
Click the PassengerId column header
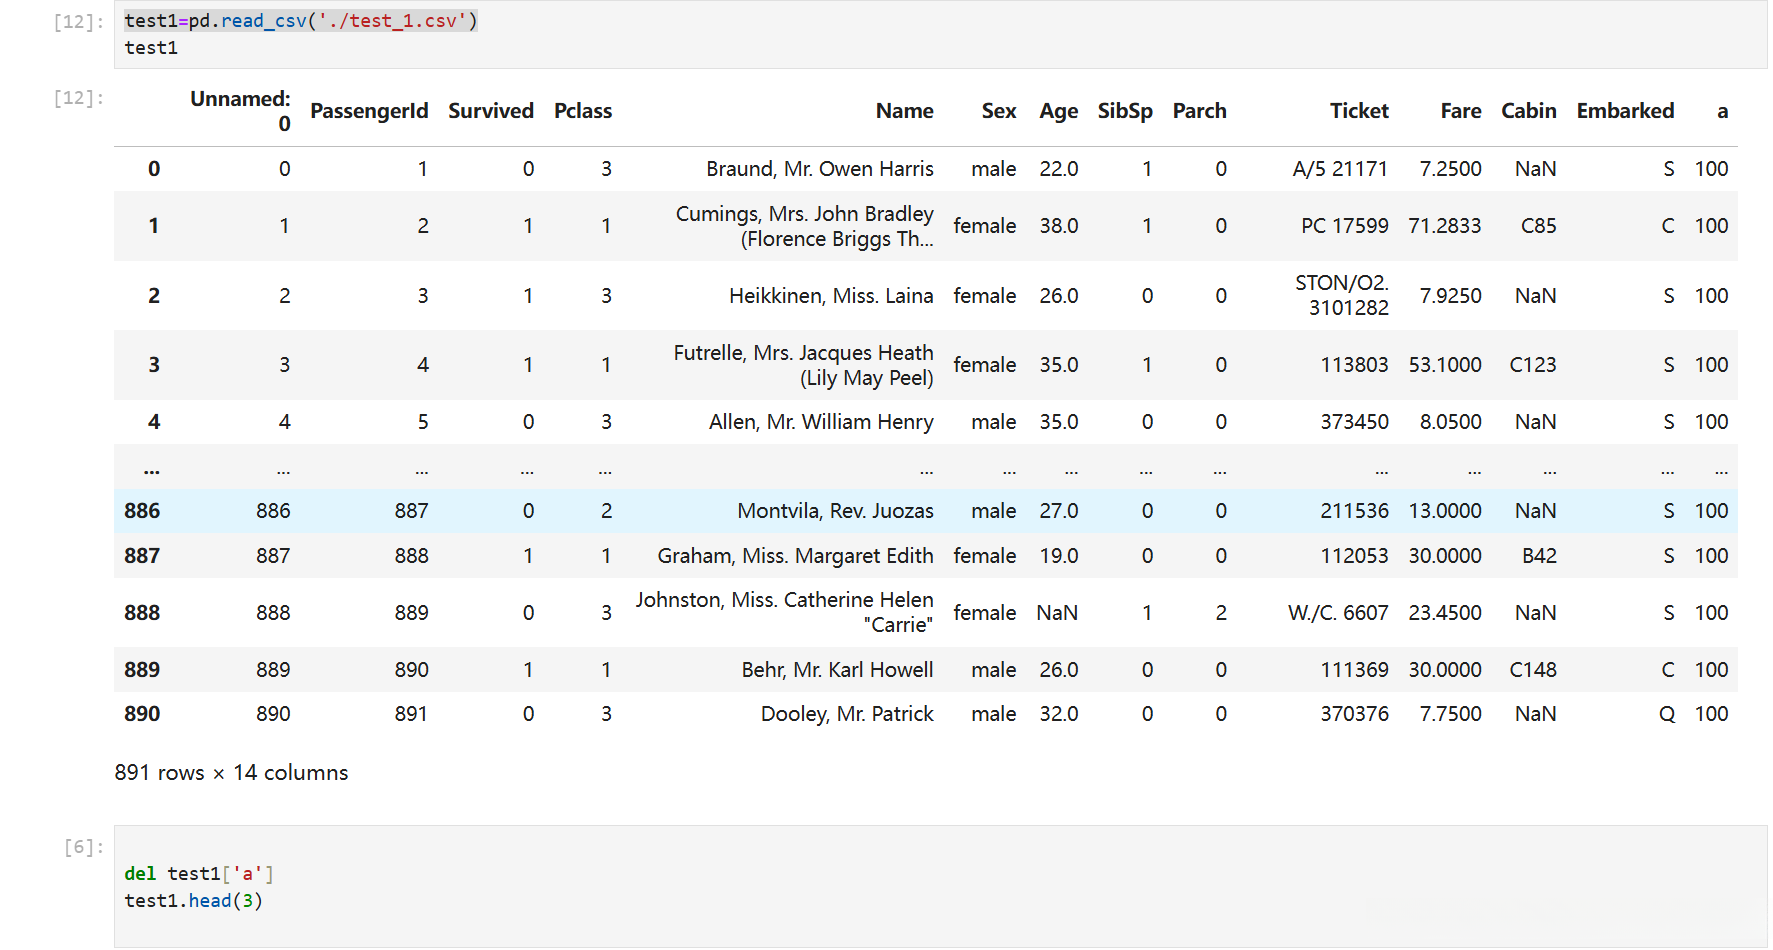pyautogui.click(x=369, y=111)
